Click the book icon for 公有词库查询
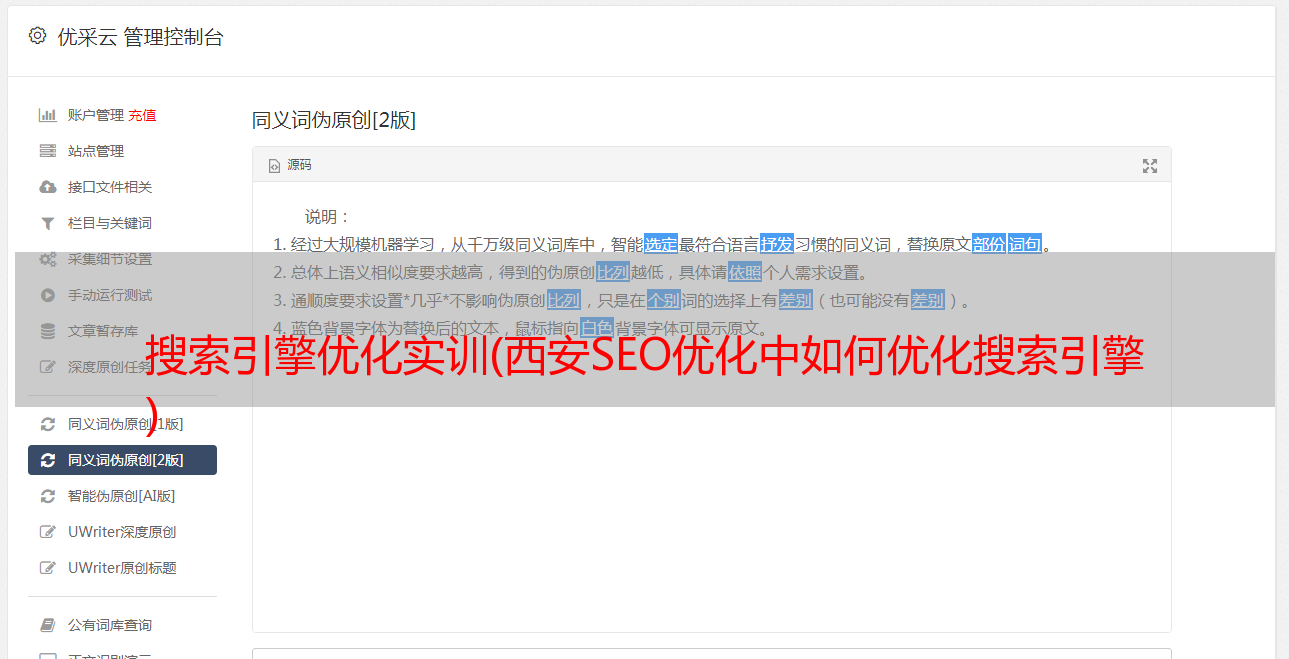The image size is (1289, 659). pos(47,625)
